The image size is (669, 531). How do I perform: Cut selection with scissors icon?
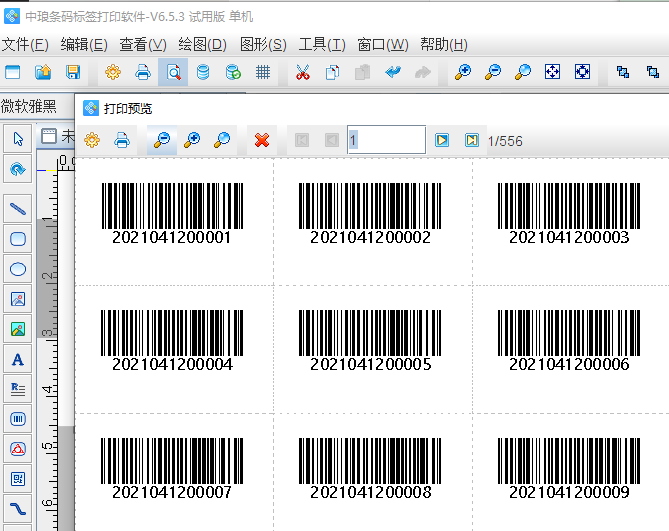coord(303,72)
